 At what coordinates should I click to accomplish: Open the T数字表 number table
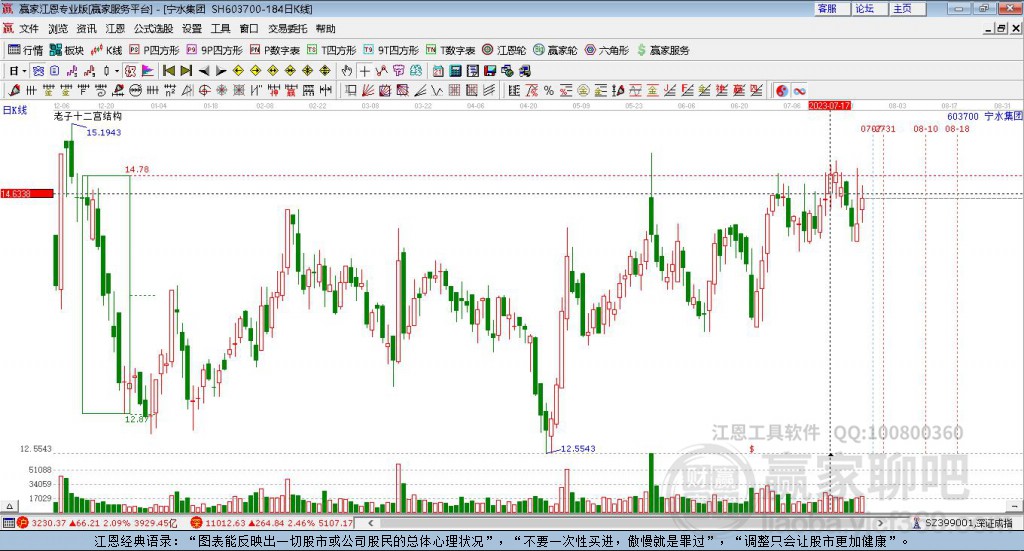[450, 50]
